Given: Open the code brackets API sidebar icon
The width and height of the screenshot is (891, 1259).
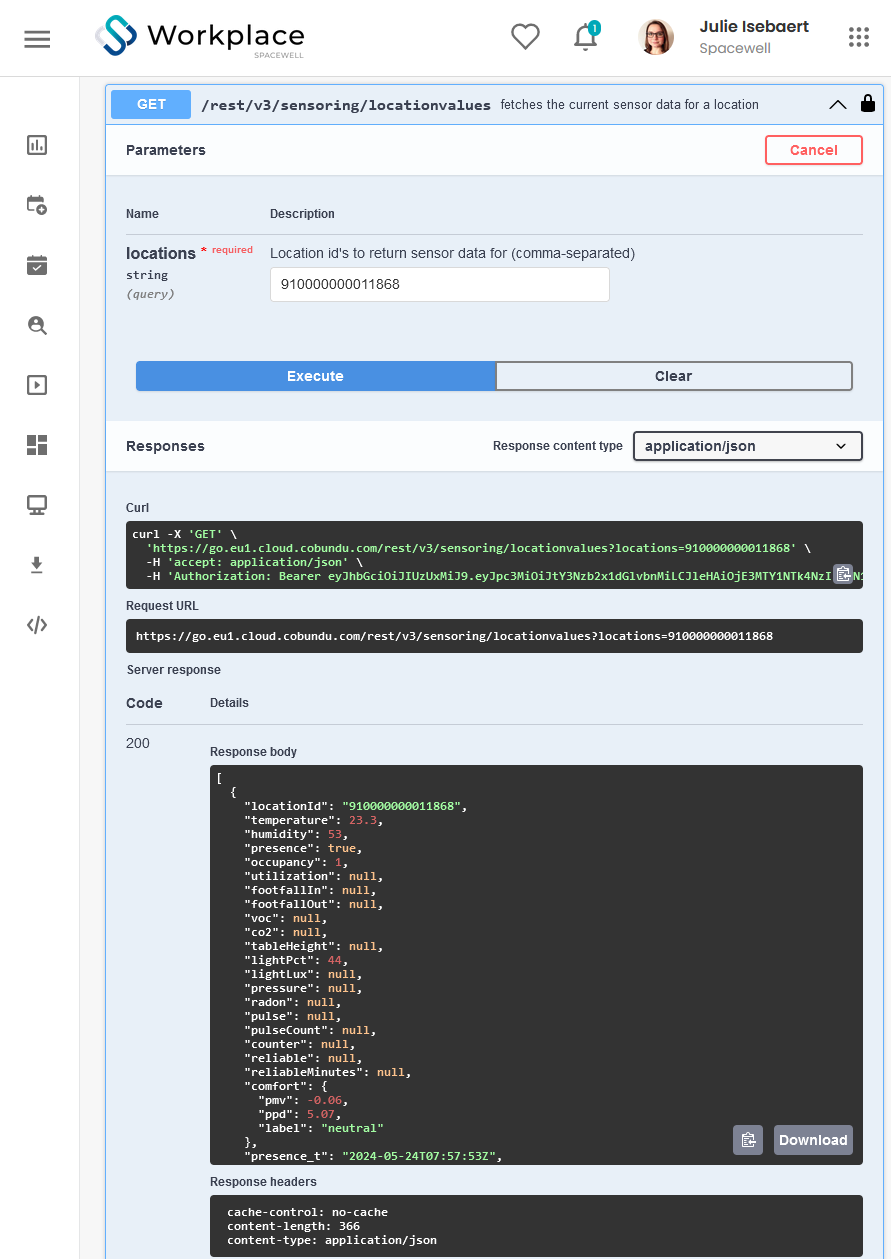Looking at the screenshot, I should point(37,625).
